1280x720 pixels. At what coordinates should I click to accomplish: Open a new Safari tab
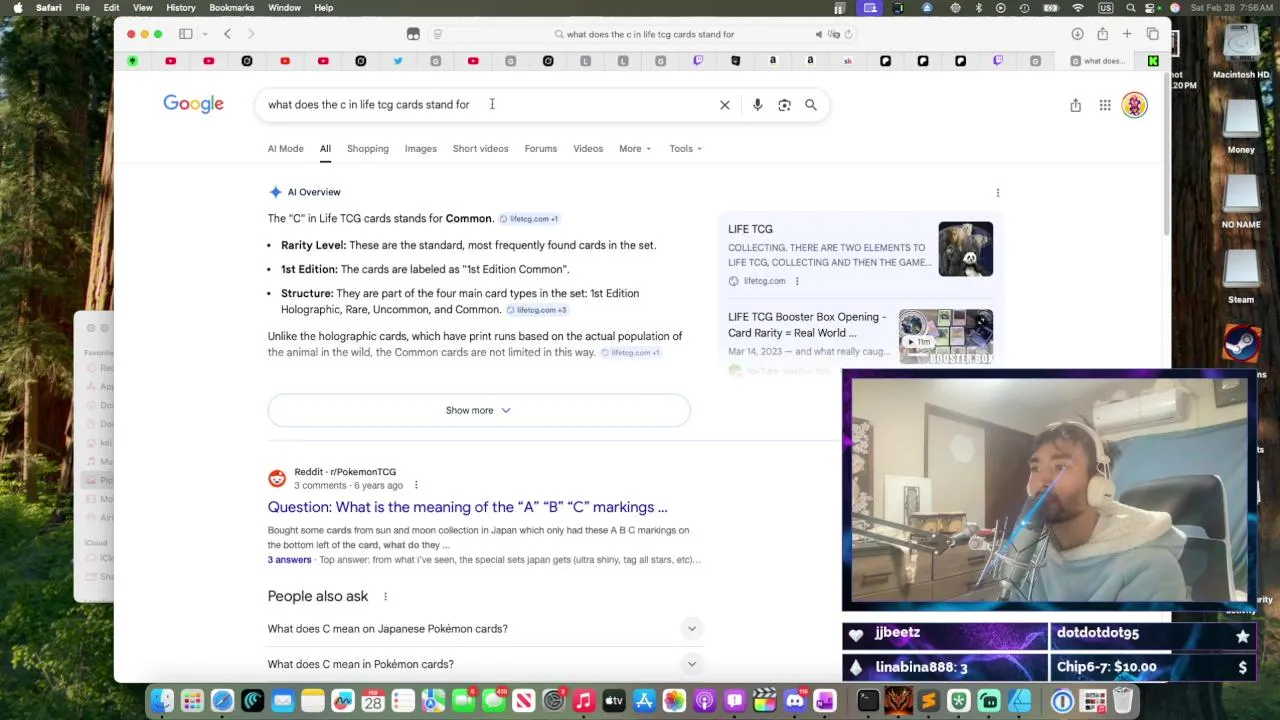1127,34
